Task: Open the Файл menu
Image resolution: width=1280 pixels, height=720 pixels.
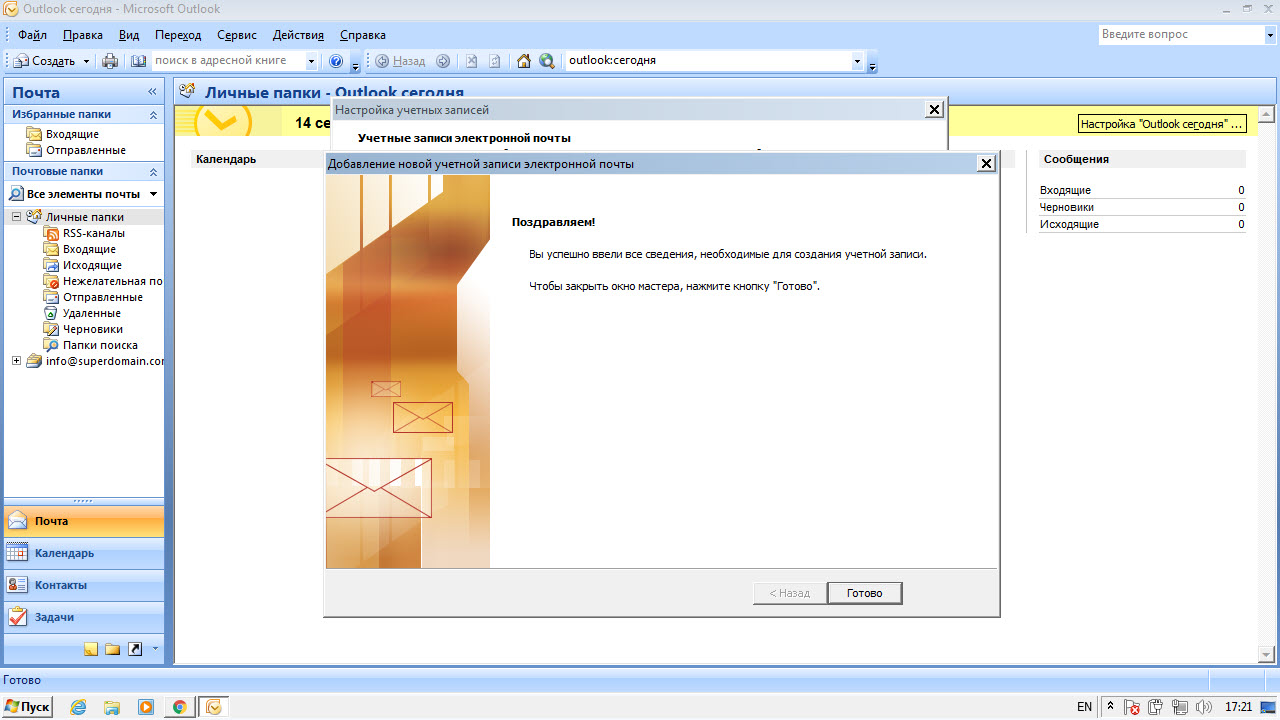Action: click(32, 35)
